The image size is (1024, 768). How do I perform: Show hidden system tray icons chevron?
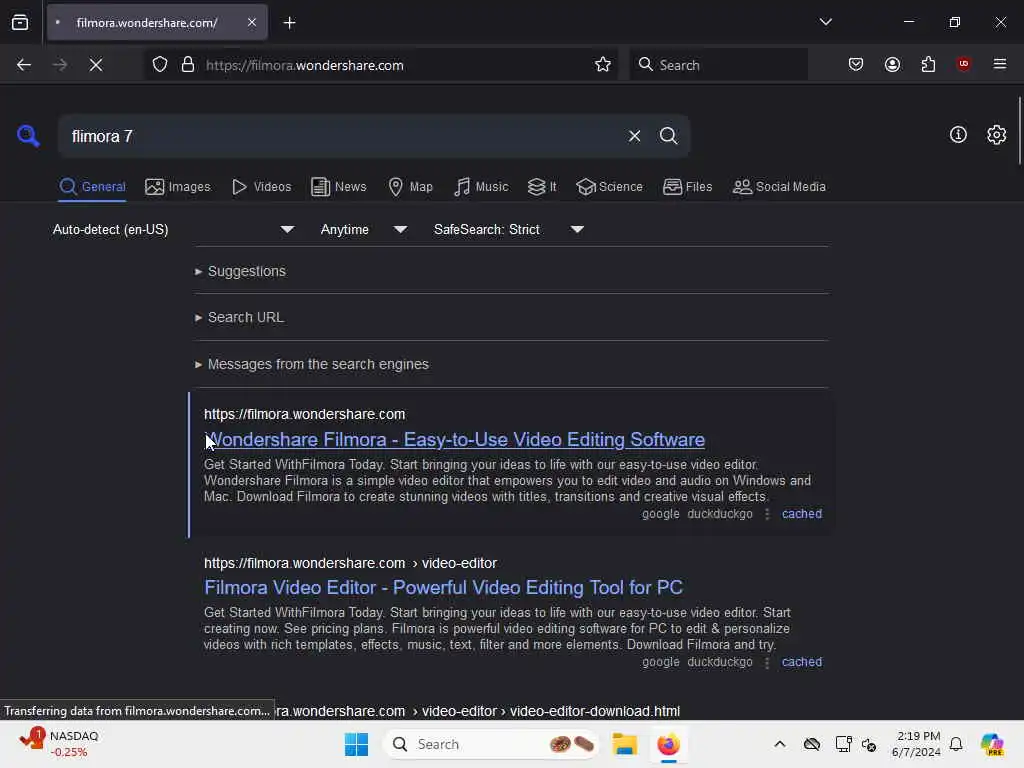[x=780, y=744]
